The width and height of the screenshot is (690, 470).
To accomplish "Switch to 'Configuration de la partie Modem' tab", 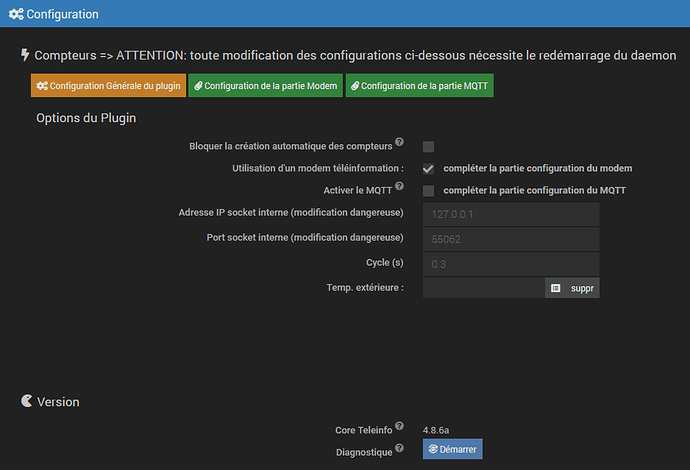I will pos(266,86).
